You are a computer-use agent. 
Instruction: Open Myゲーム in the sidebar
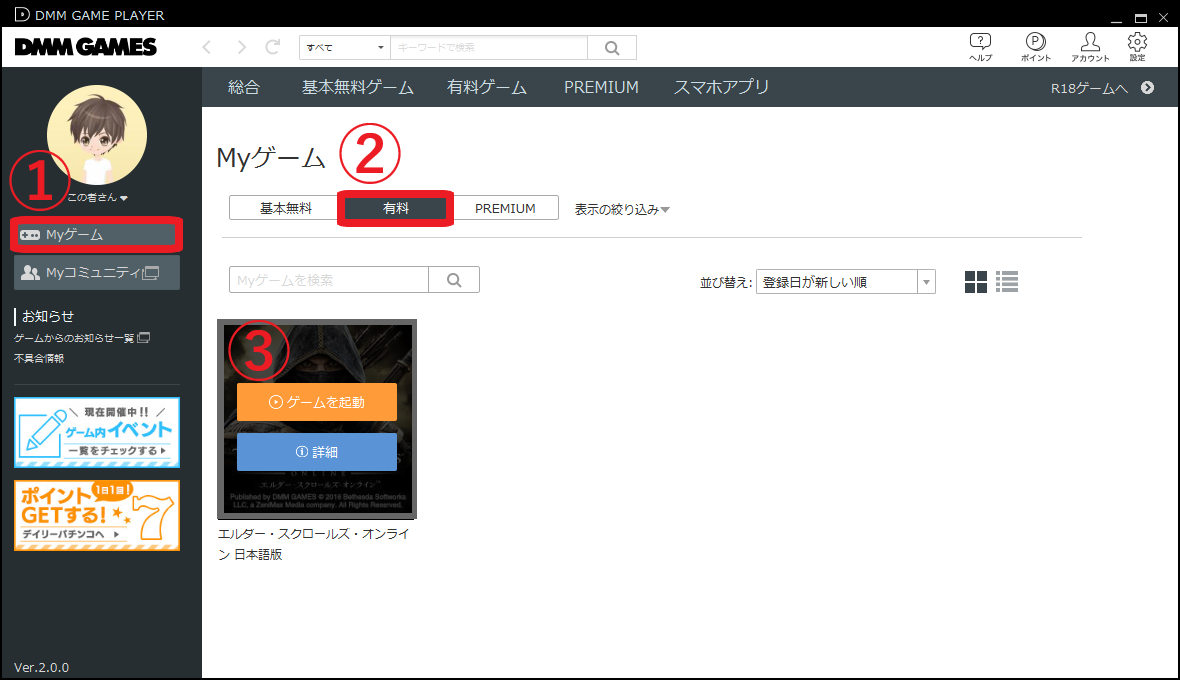96,235
